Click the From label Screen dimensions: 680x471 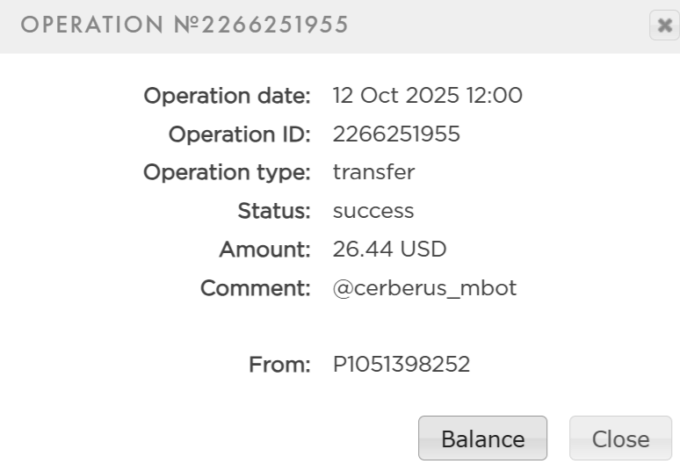point(280,365)
